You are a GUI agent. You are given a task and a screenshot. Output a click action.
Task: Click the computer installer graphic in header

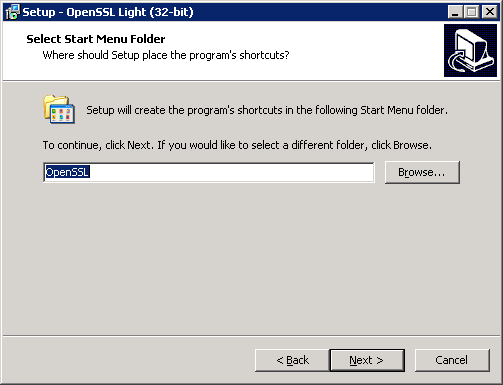coord(470,50)
